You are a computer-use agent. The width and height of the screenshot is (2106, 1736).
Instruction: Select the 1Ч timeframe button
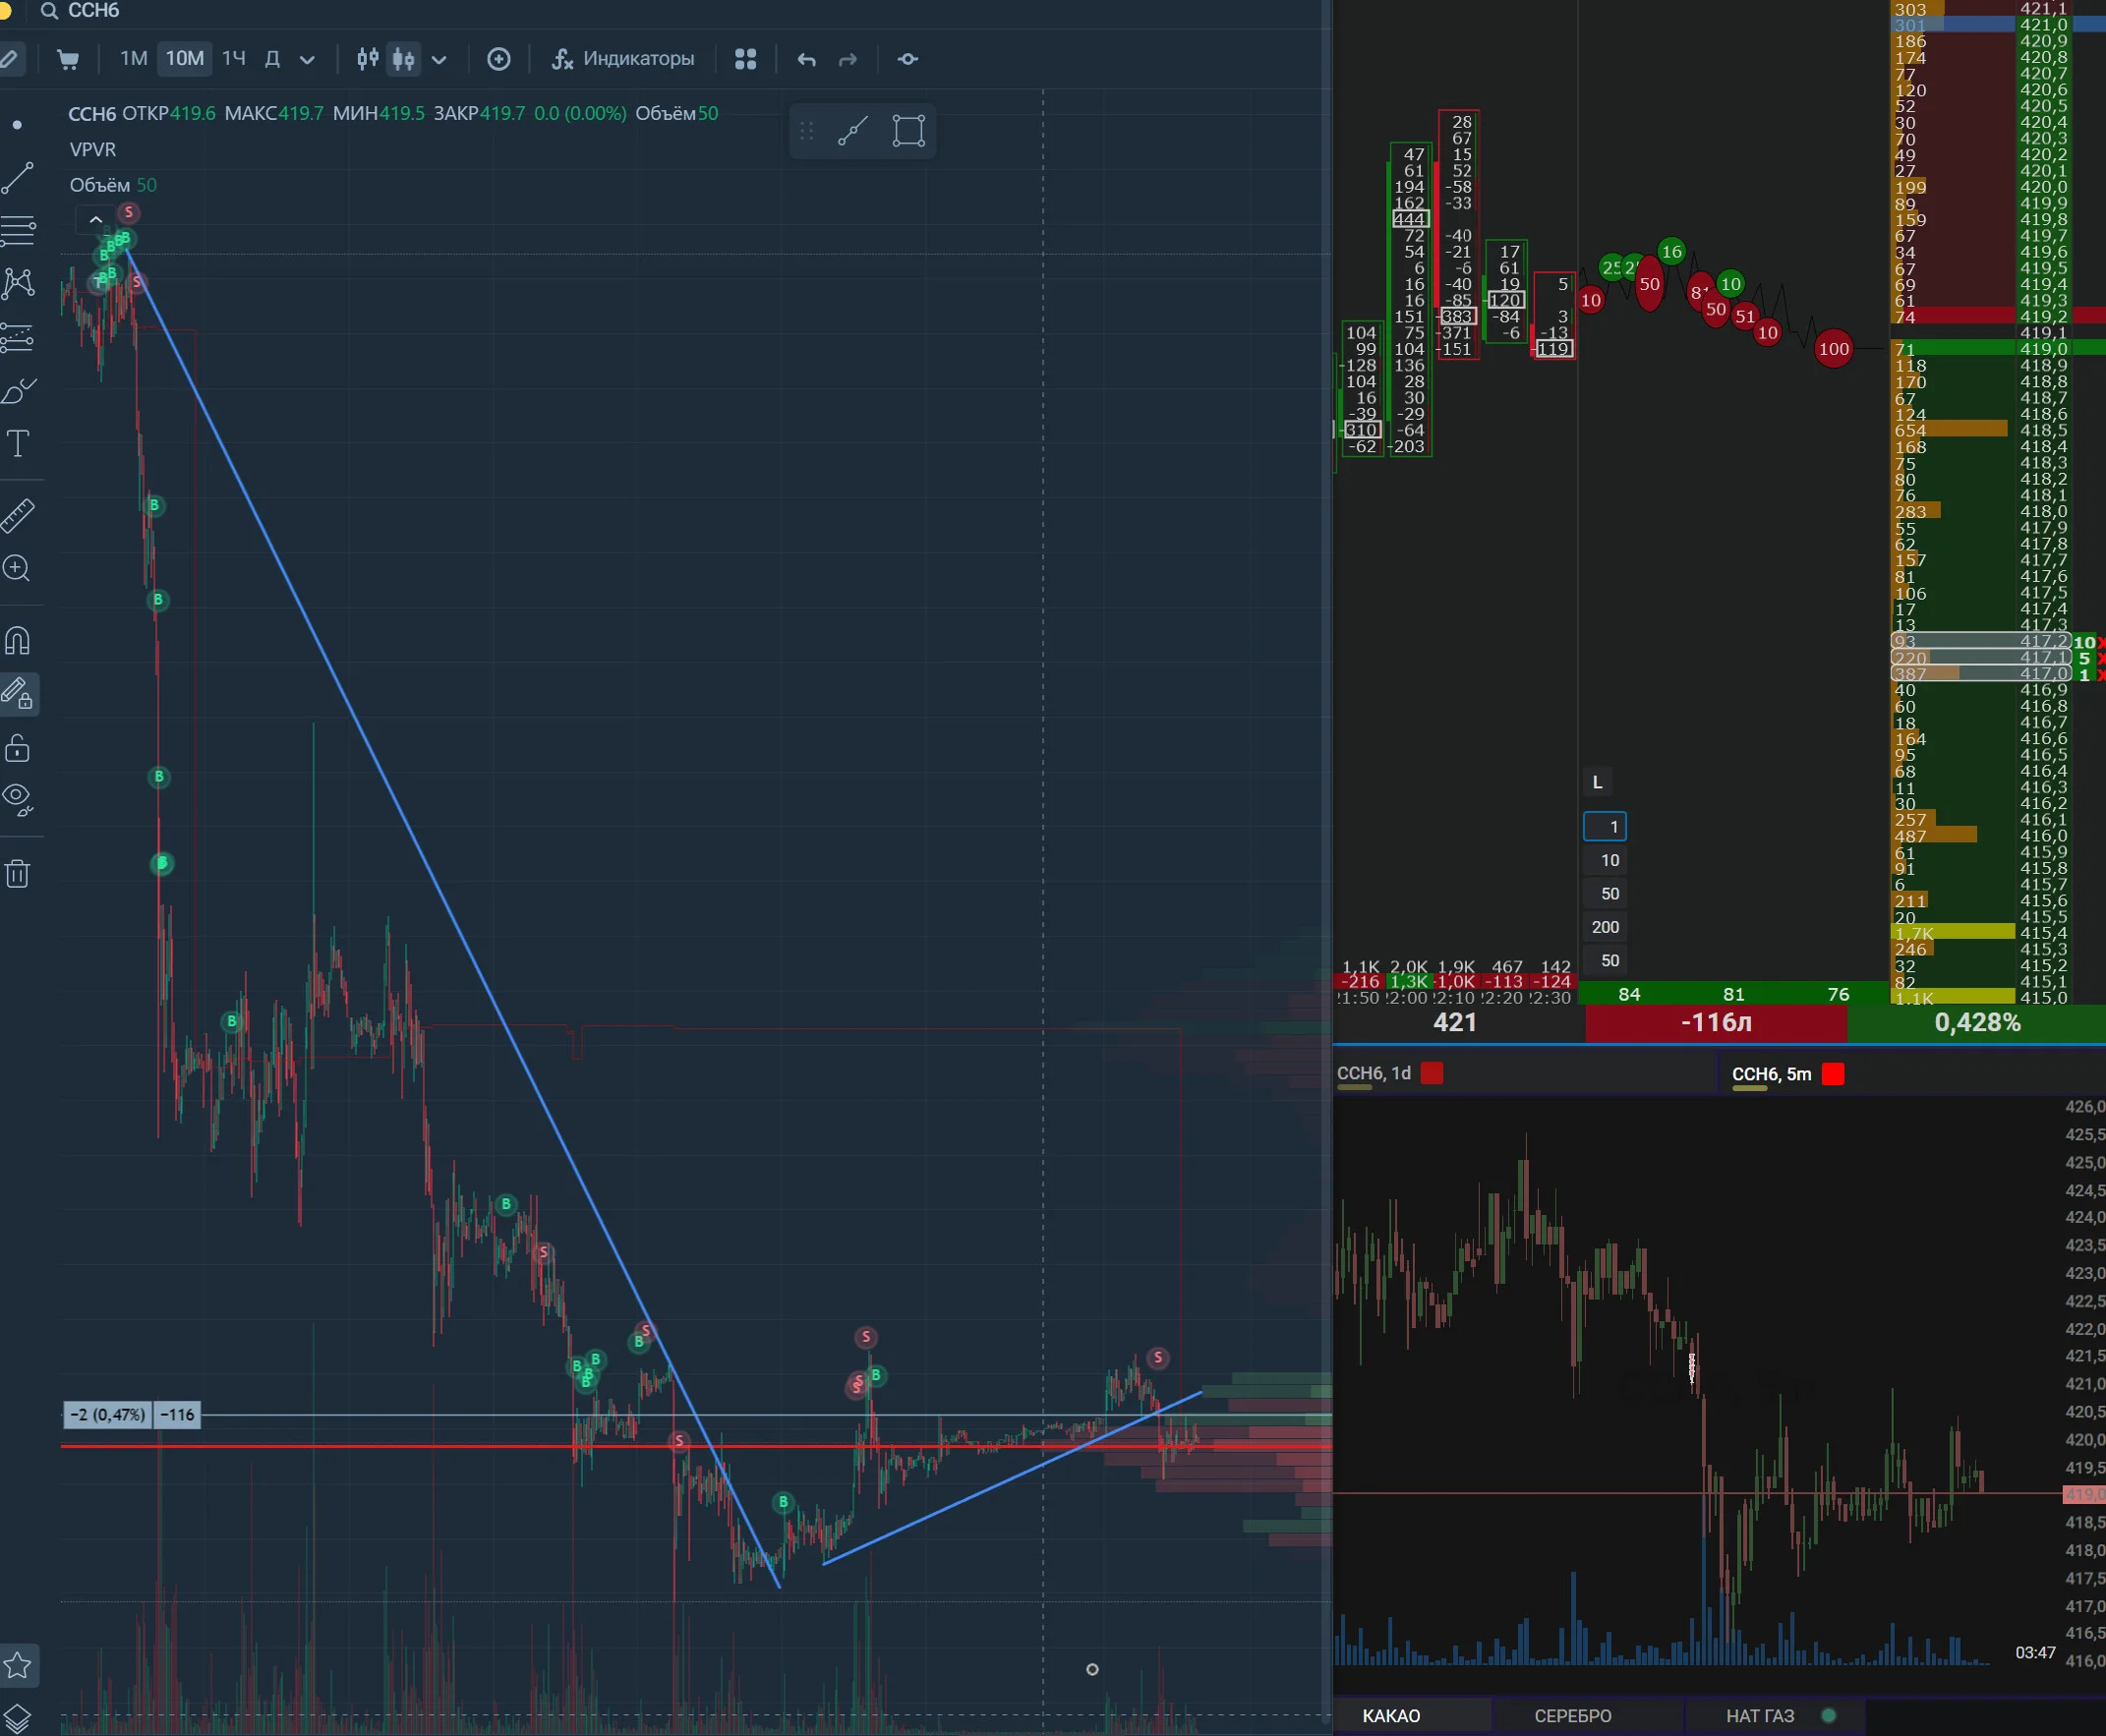click(234, 59)
